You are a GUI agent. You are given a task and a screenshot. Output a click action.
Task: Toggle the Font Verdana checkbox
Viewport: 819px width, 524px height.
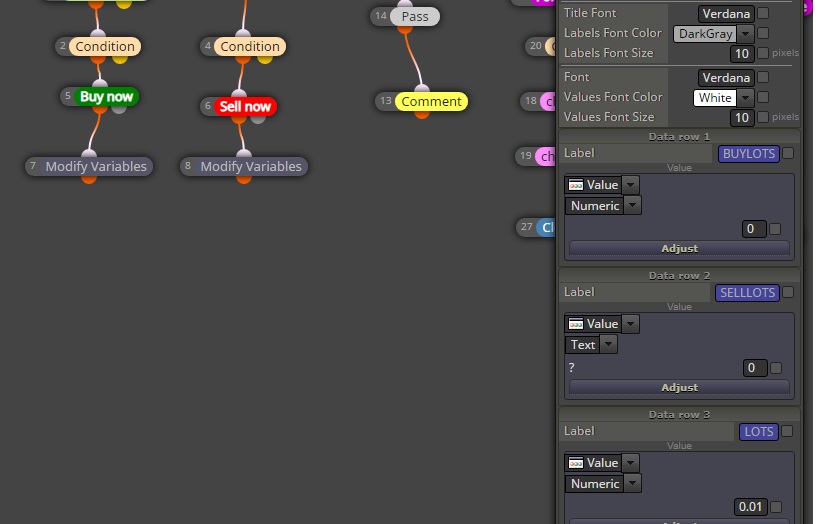click(x=763, y=77)
